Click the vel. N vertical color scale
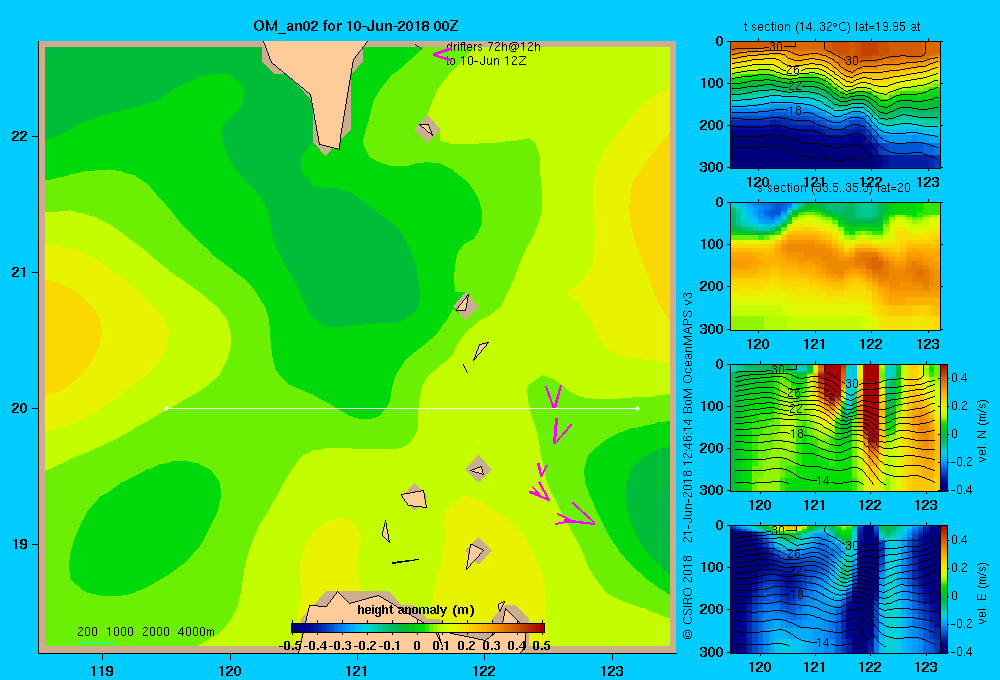This screenshot has height=680, width=1000. pyautogui.click(x=945, y=427)
